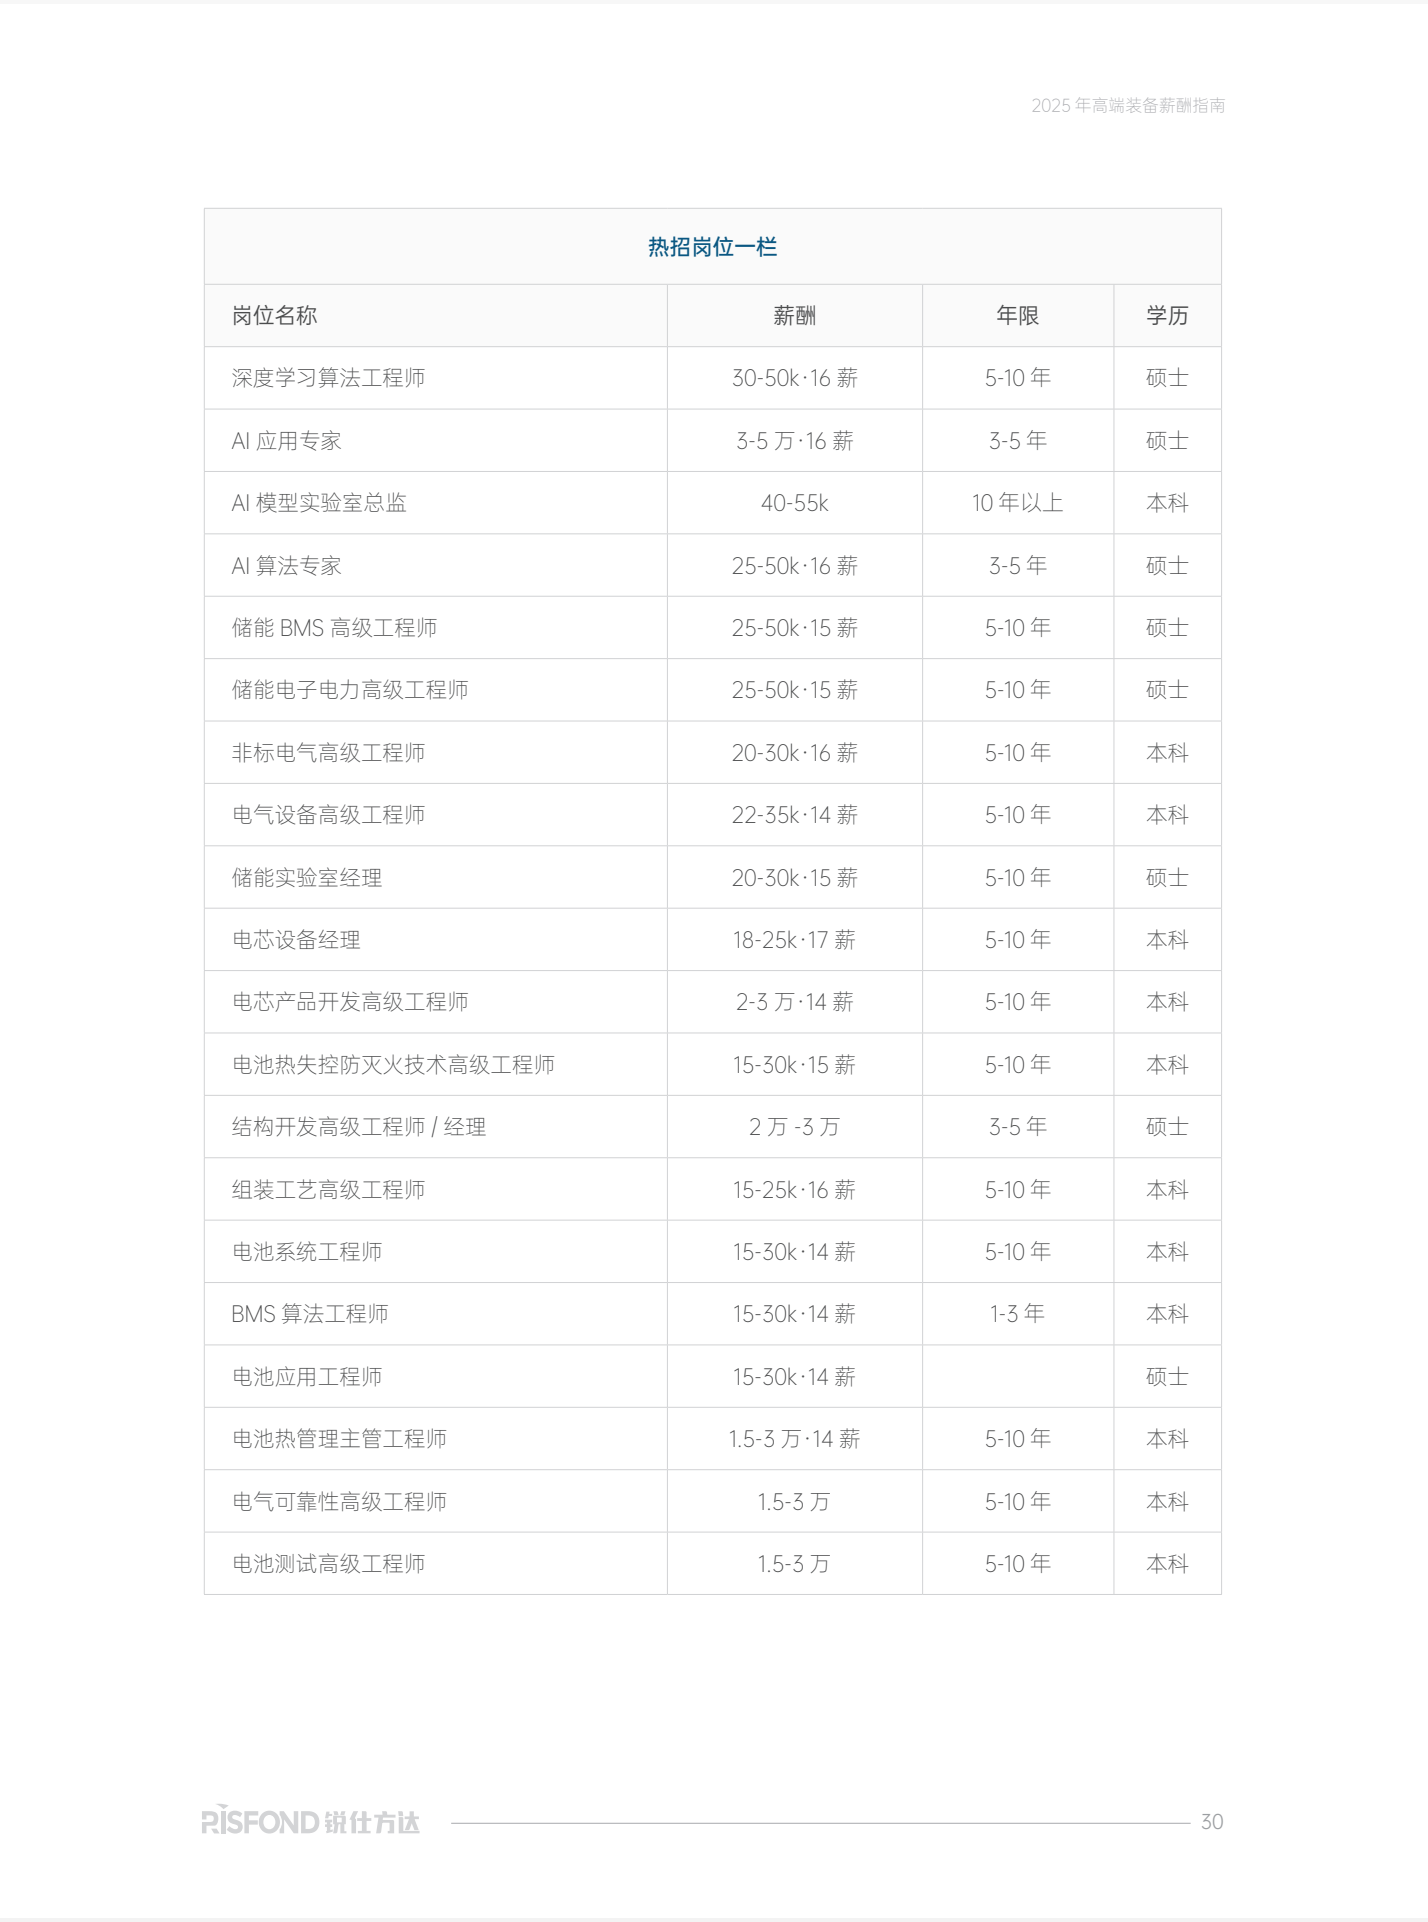Click the page number 30 in footer
Screen dimensions: 1428x1922
coord(1211,1822)
